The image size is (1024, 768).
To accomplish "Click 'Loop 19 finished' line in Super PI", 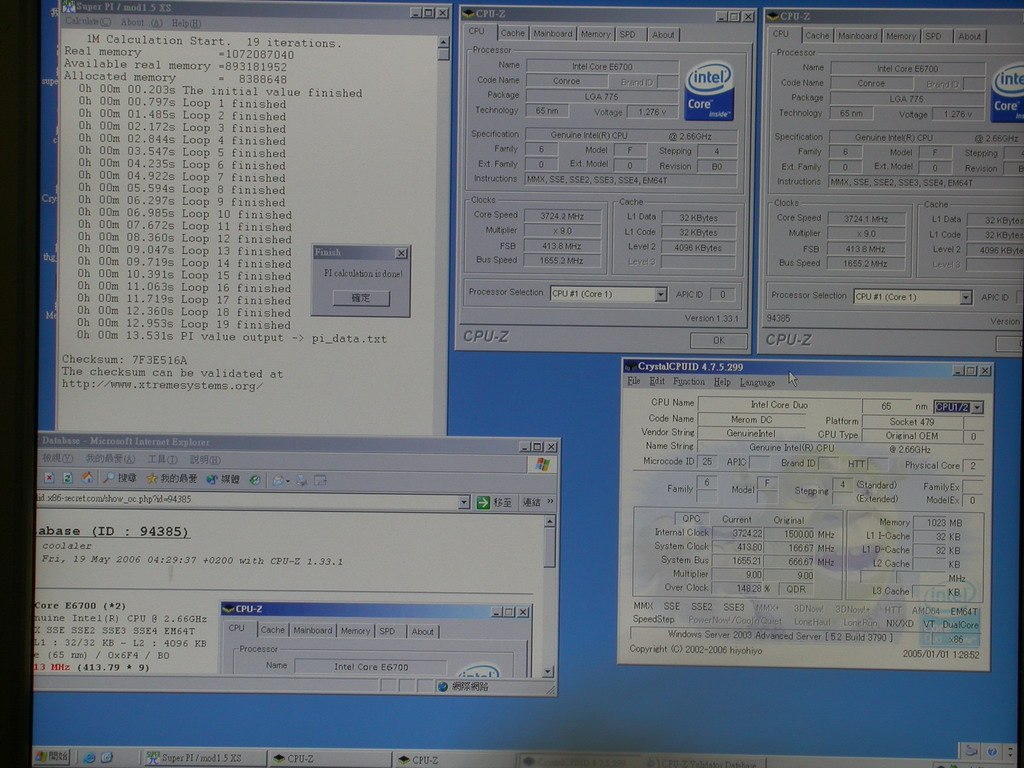I will coord(184,325).
